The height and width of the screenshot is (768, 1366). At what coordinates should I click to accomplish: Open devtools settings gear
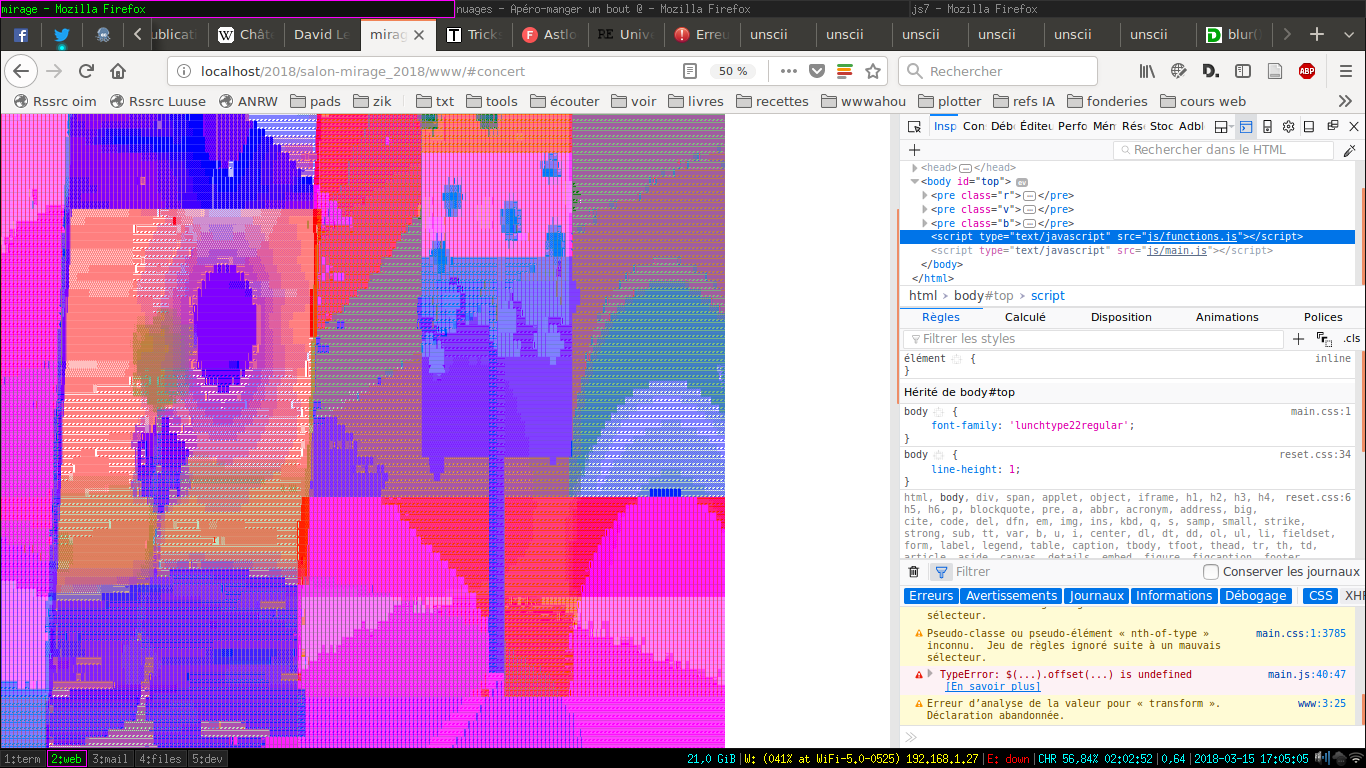(x=1288, y=127)
